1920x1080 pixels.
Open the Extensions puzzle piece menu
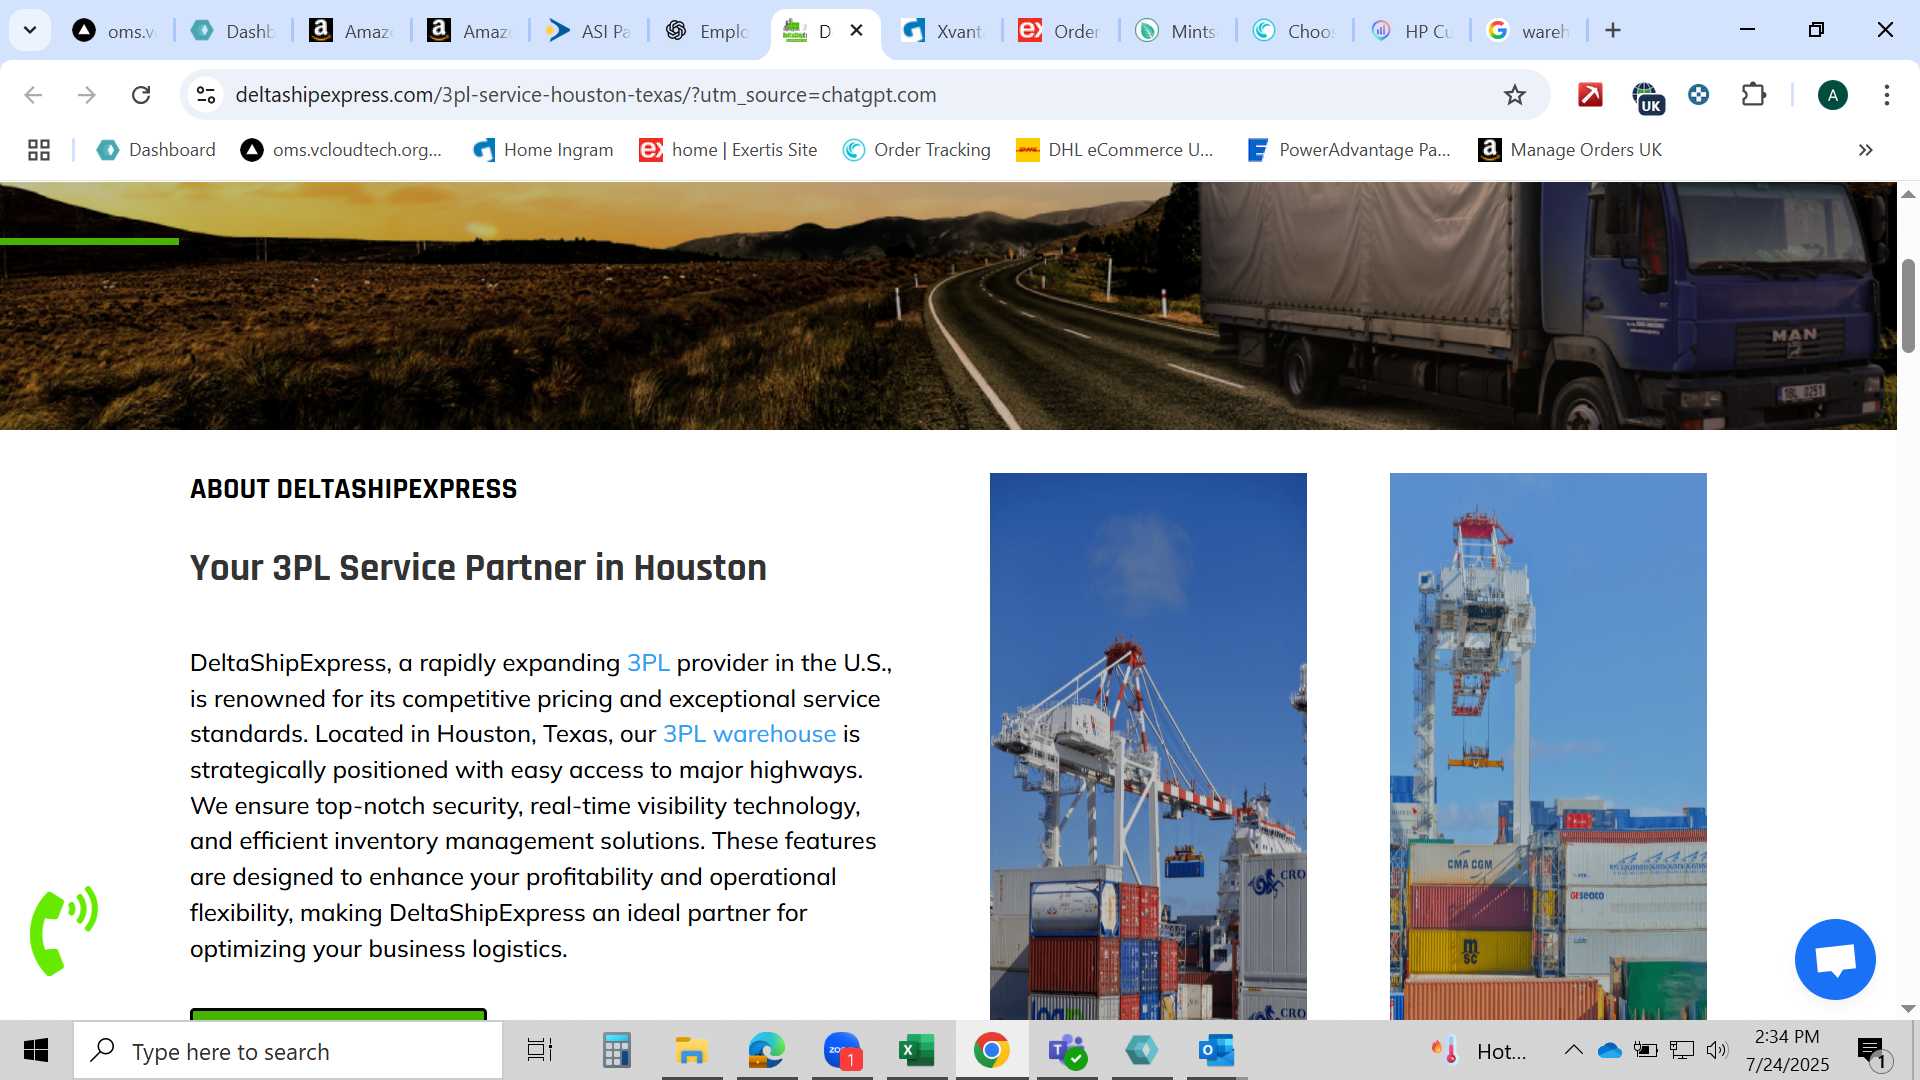point(1754,95)
